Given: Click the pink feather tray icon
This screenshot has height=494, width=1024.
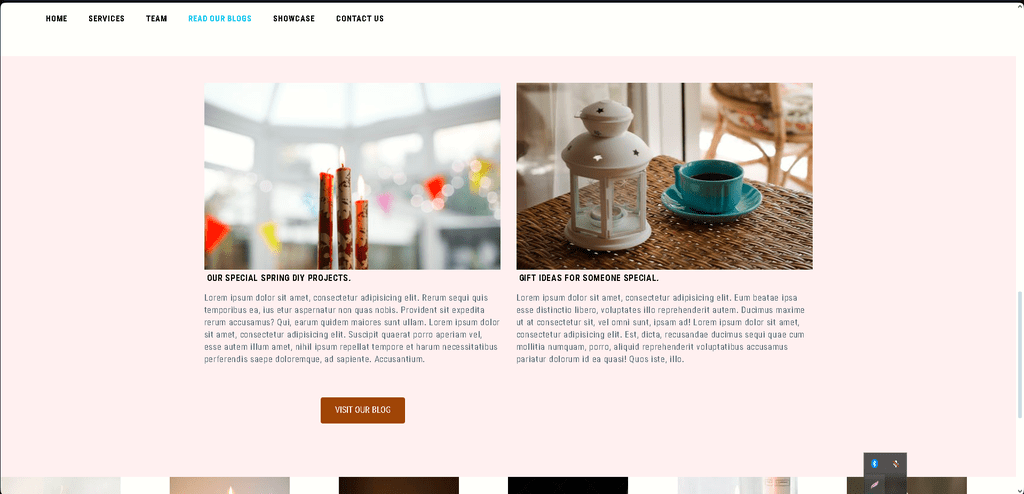Looking at the screenshot, I should [874, 485].
